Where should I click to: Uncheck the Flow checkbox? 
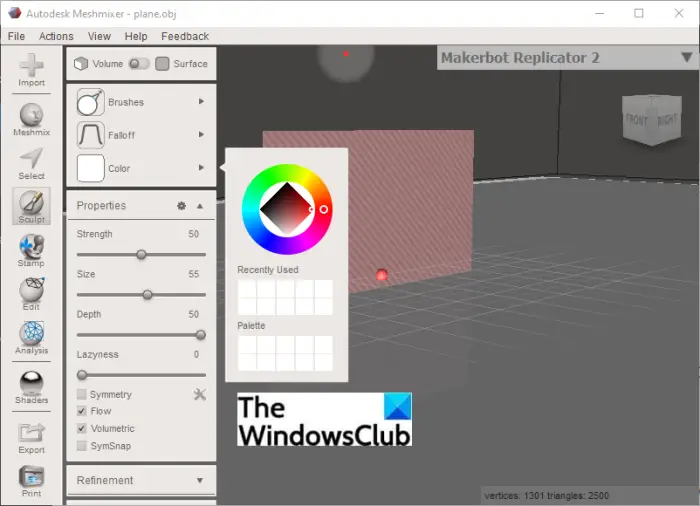point(82,411)
